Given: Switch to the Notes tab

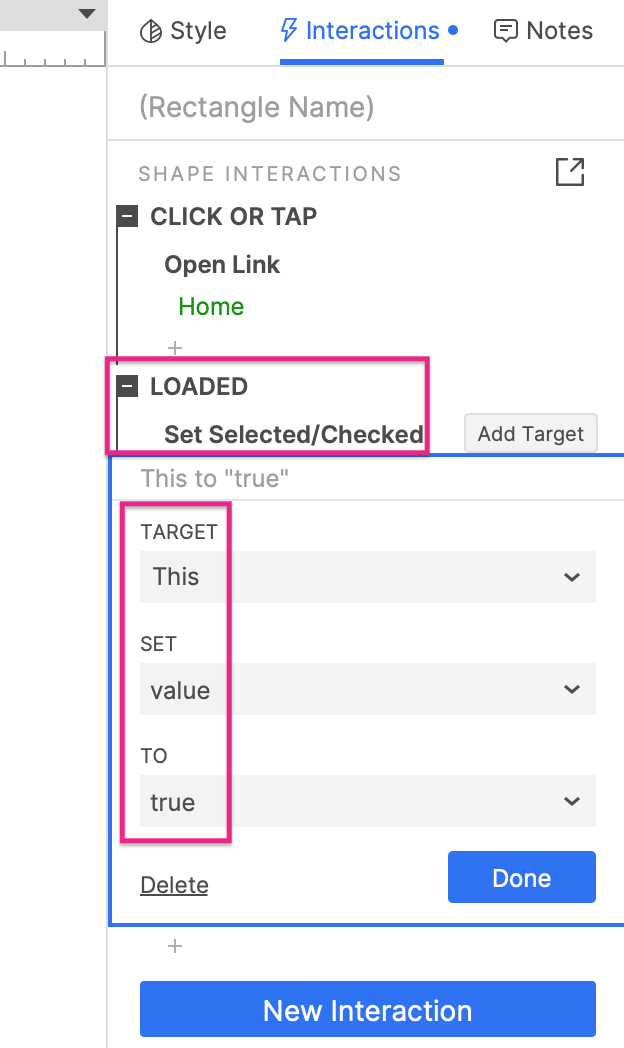Looking at the screenshot, I should click(544, 31).
